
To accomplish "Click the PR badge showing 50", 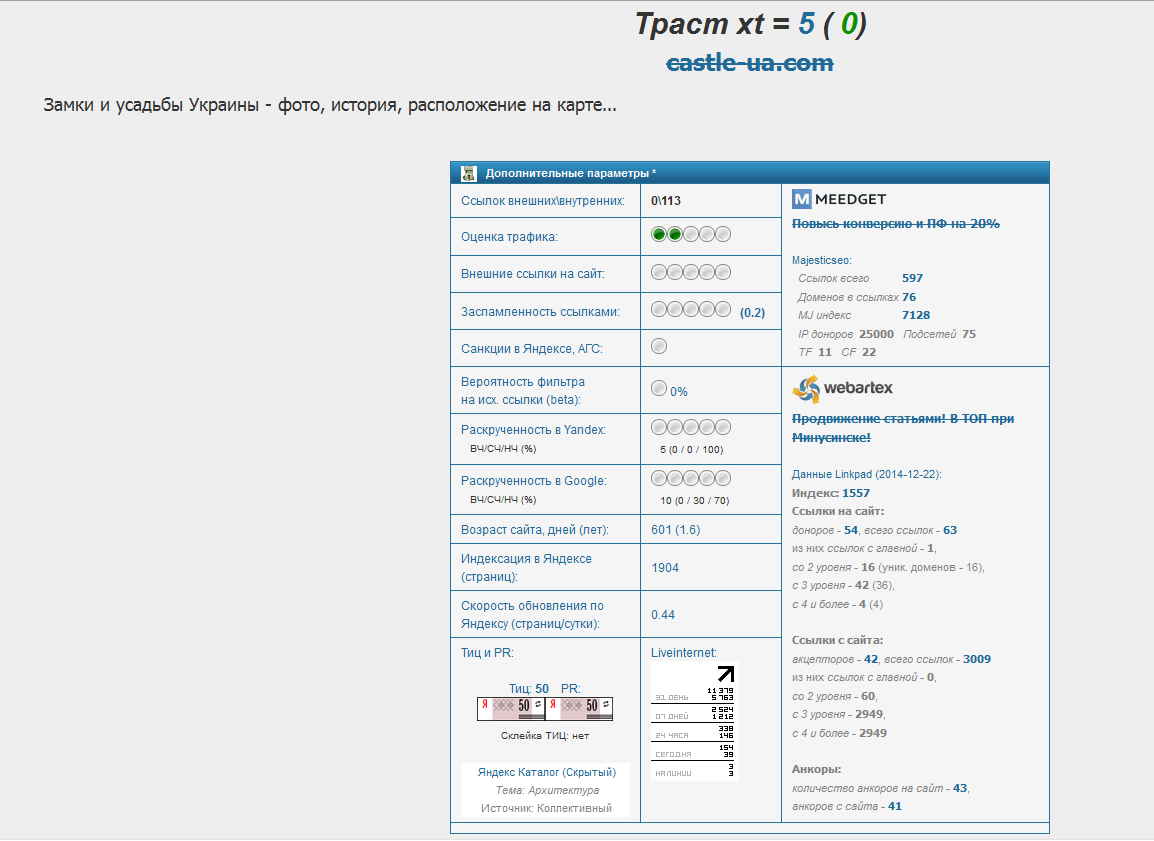I will pyautogui.click(x=579, y=709).
